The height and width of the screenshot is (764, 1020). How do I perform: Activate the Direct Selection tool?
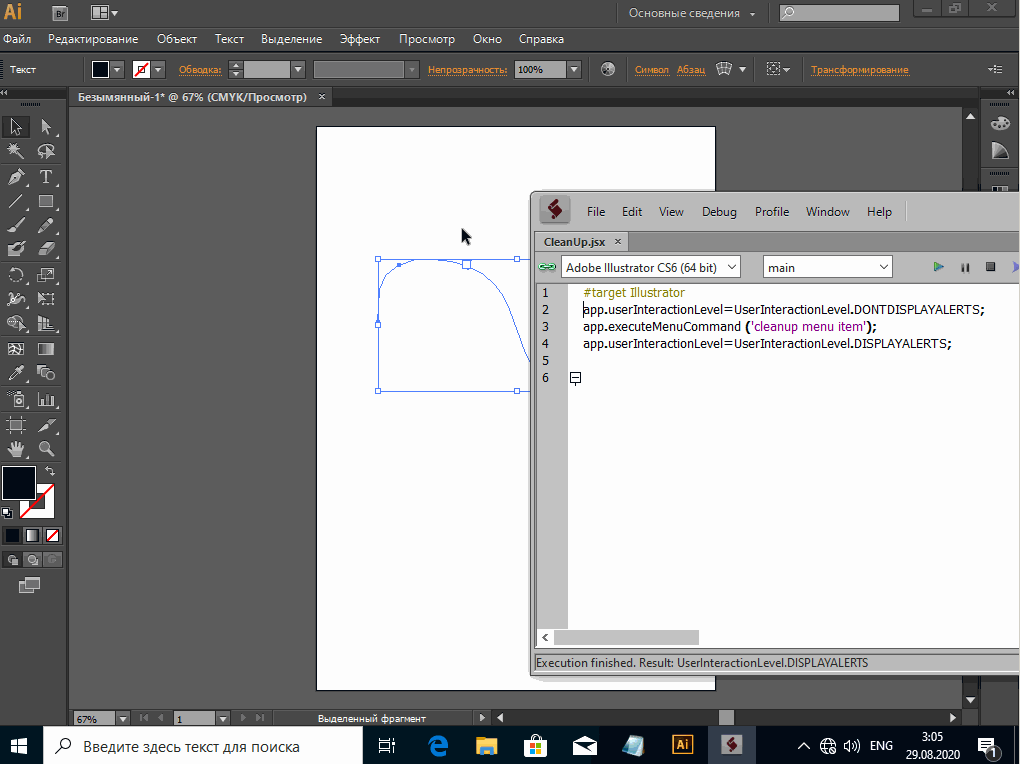tap(46, 127)
